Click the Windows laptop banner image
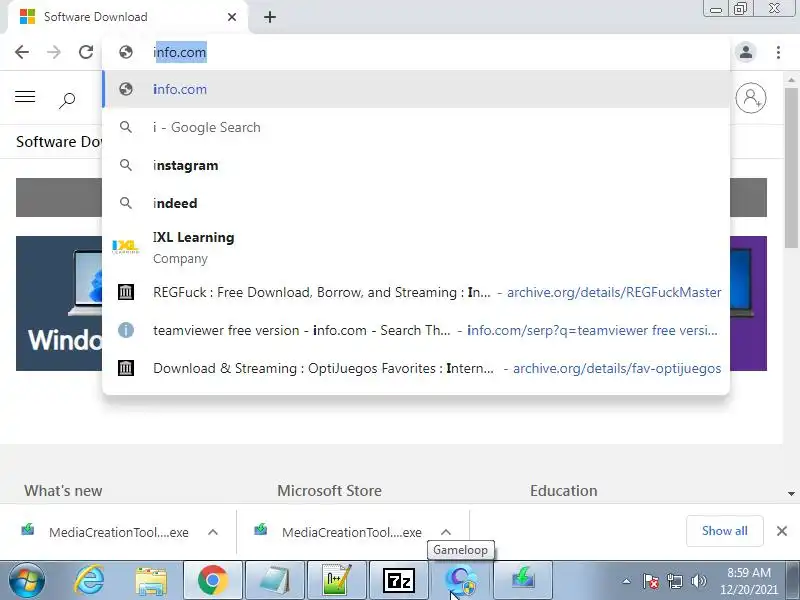The image size is (800, 600). point(59,304)
